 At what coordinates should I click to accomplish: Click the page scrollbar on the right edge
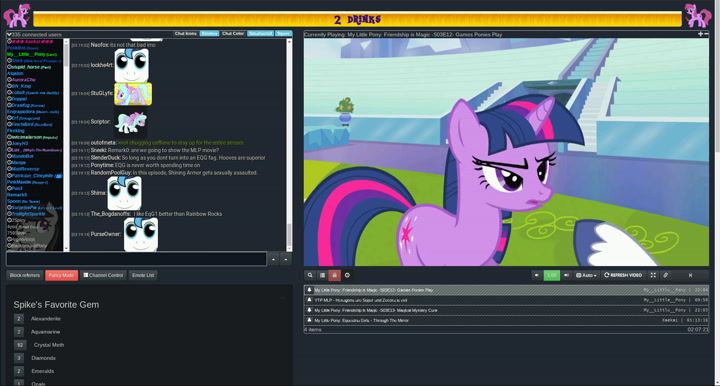click(717, 193)
